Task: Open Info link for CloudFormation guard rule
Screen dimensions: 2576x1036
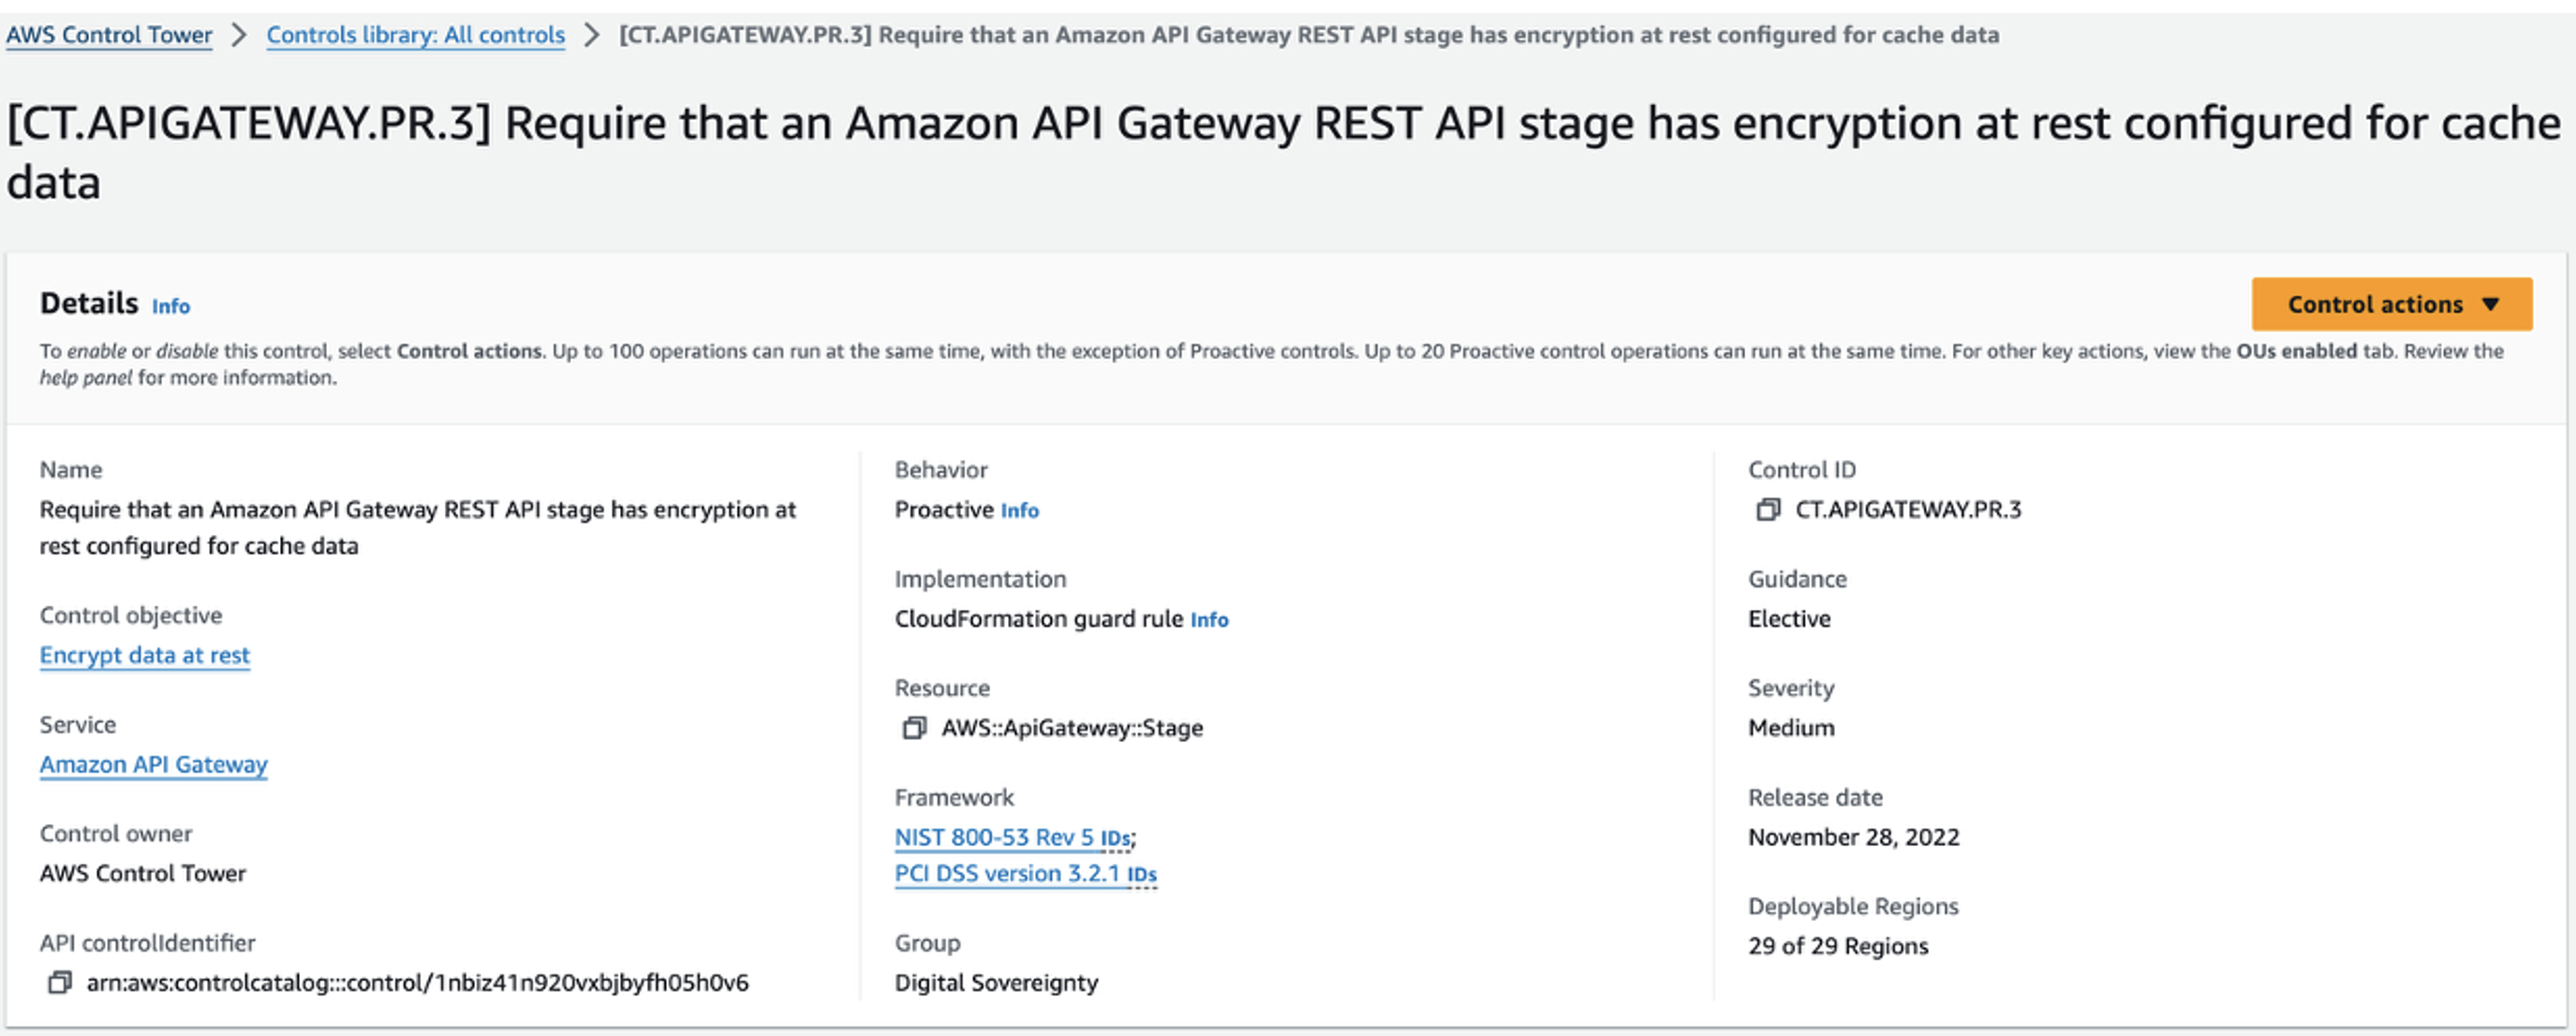Action: 1208,620
